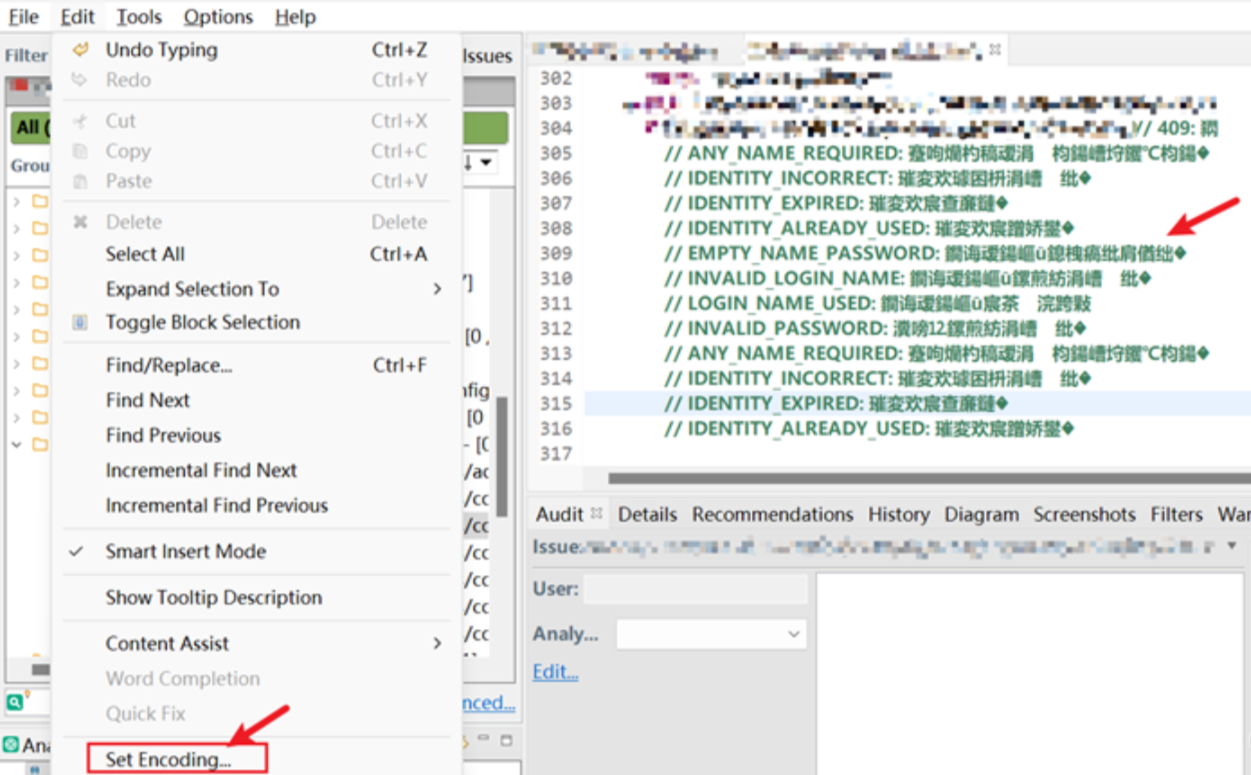This screenshot has width=1251, height=775.
Task: Click IDENTITY_ALREADY_USED on line 316
Action: 869,429
